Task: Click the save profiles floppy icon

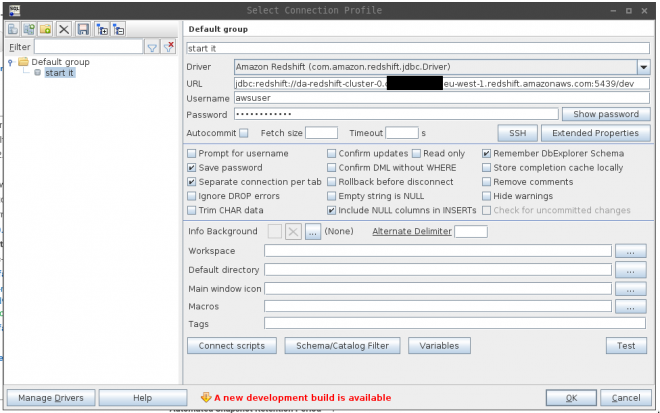Action: (x=83, y=29)
